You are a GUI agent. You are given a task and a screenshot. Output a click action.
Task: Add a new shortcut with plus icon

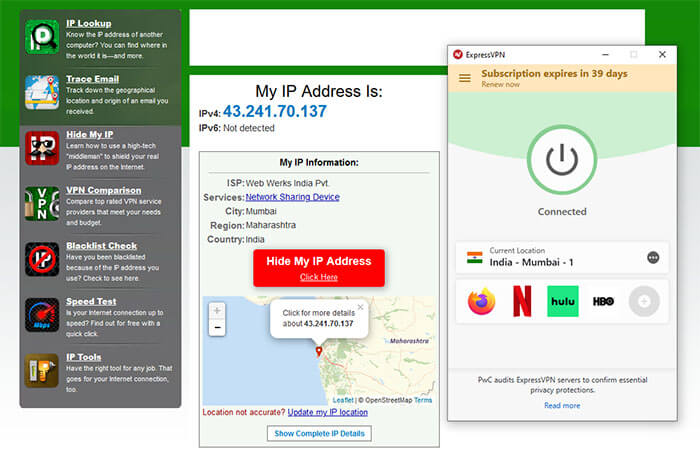[644, 302]
